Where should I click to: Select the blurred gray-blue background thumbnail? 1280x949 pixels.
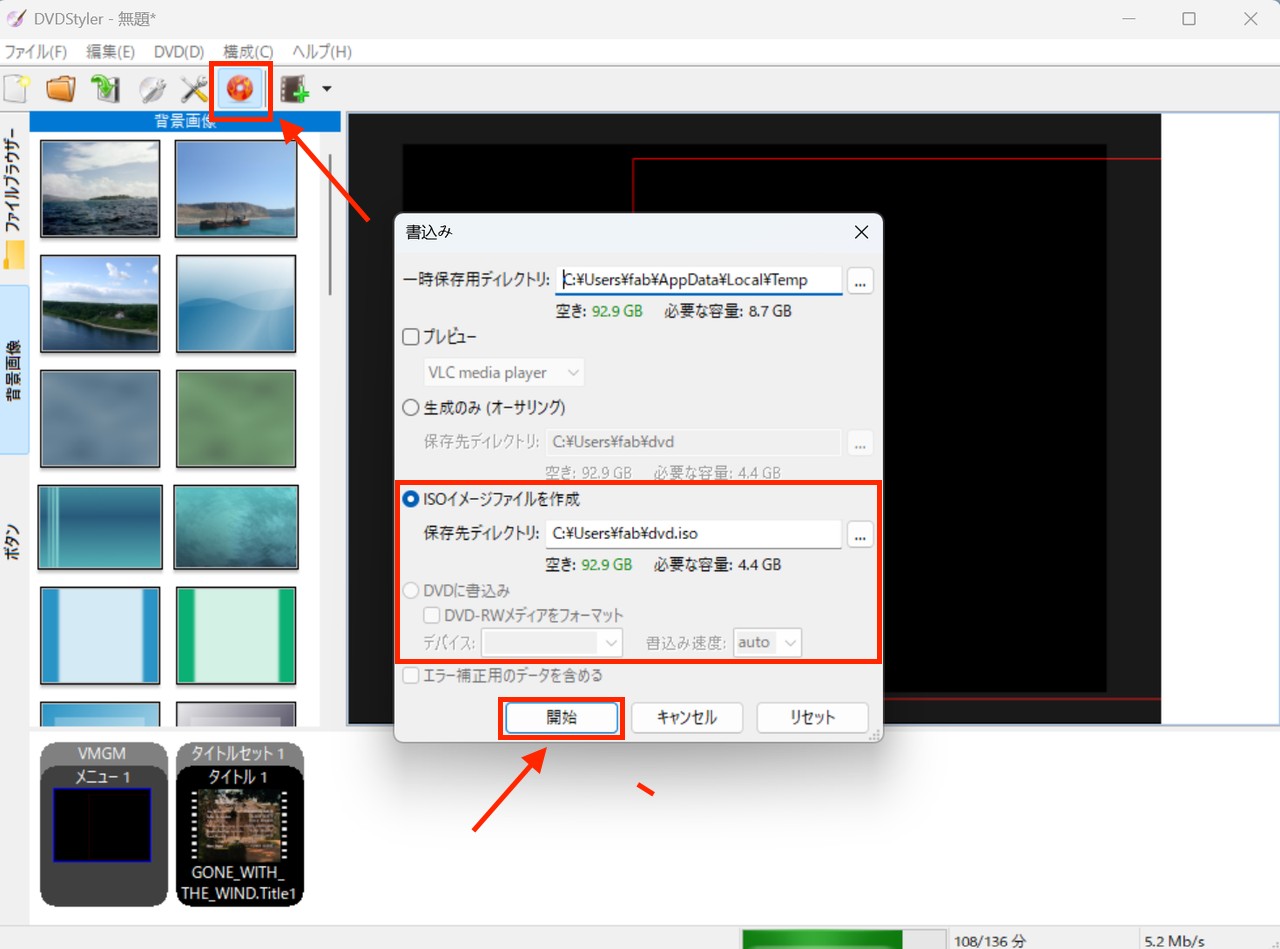click(100, 418)
